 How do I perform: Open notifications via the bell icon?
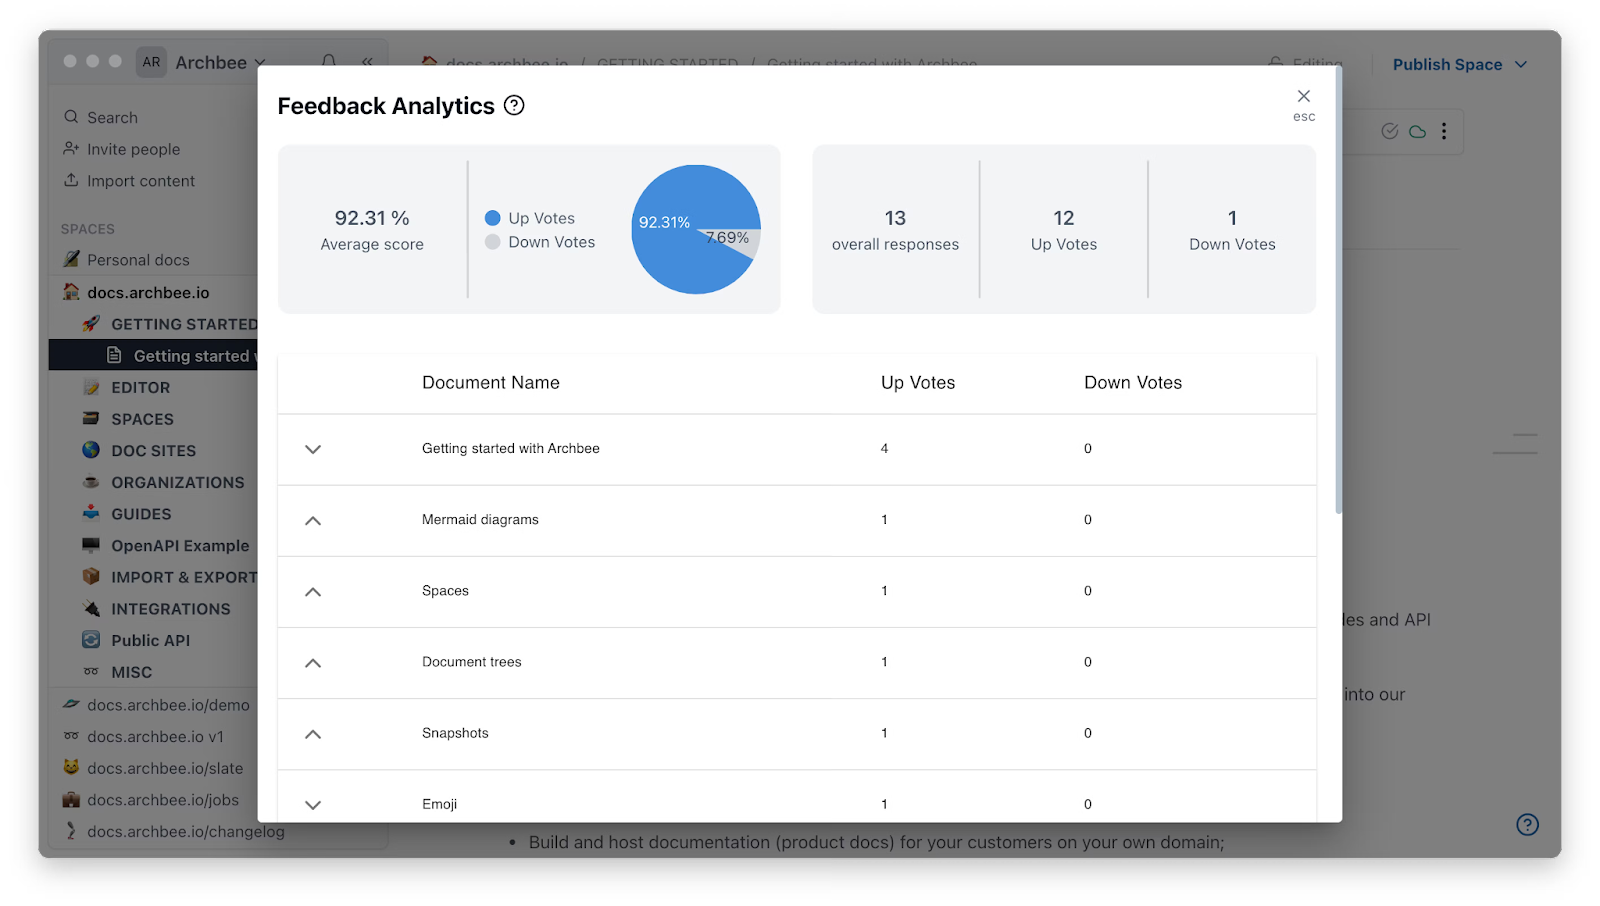click(x=329, y=61)
